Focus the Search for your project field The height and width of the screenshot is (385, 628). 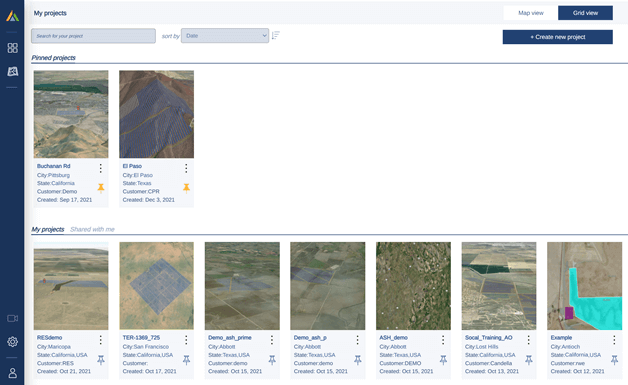(93, 36)
